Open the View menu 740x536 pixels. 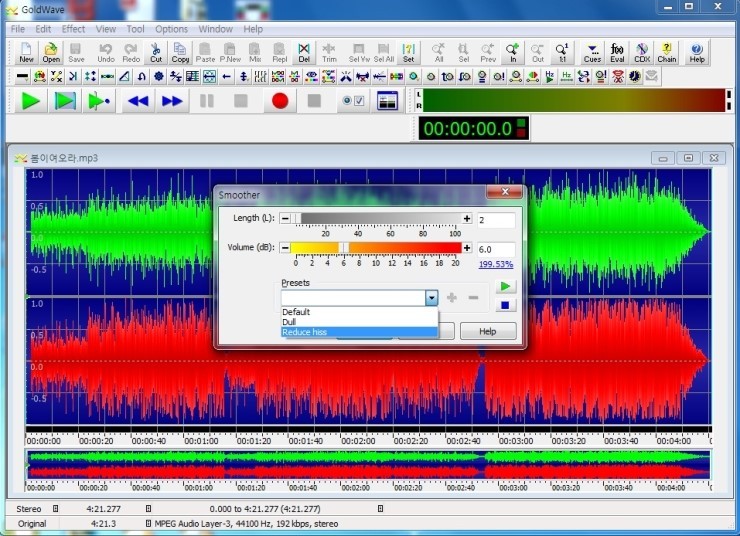(106, 29)
